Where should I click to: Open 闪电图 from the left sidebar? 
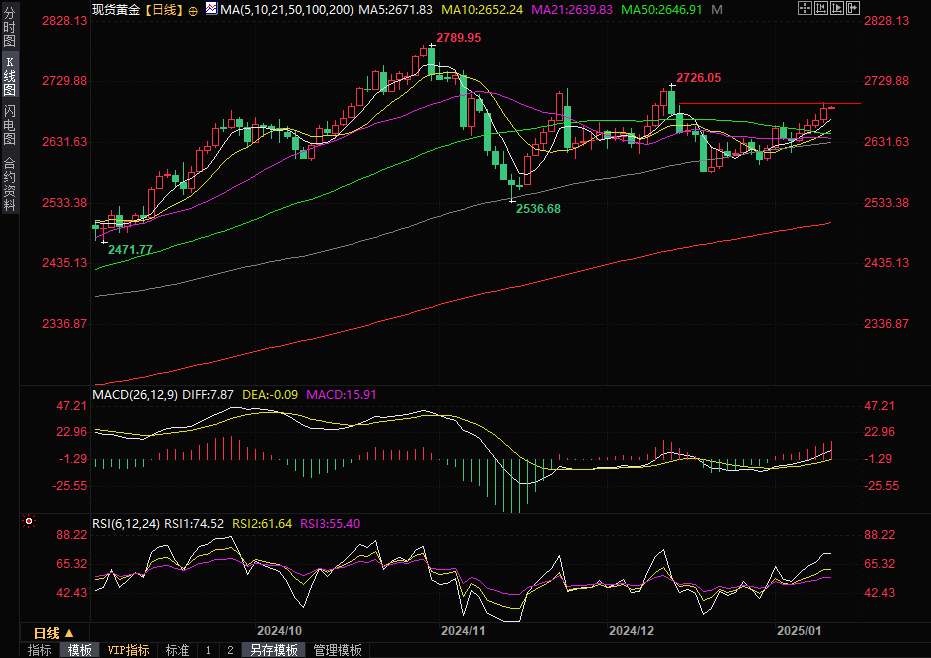pyautogui.click(x=9, y=124)
